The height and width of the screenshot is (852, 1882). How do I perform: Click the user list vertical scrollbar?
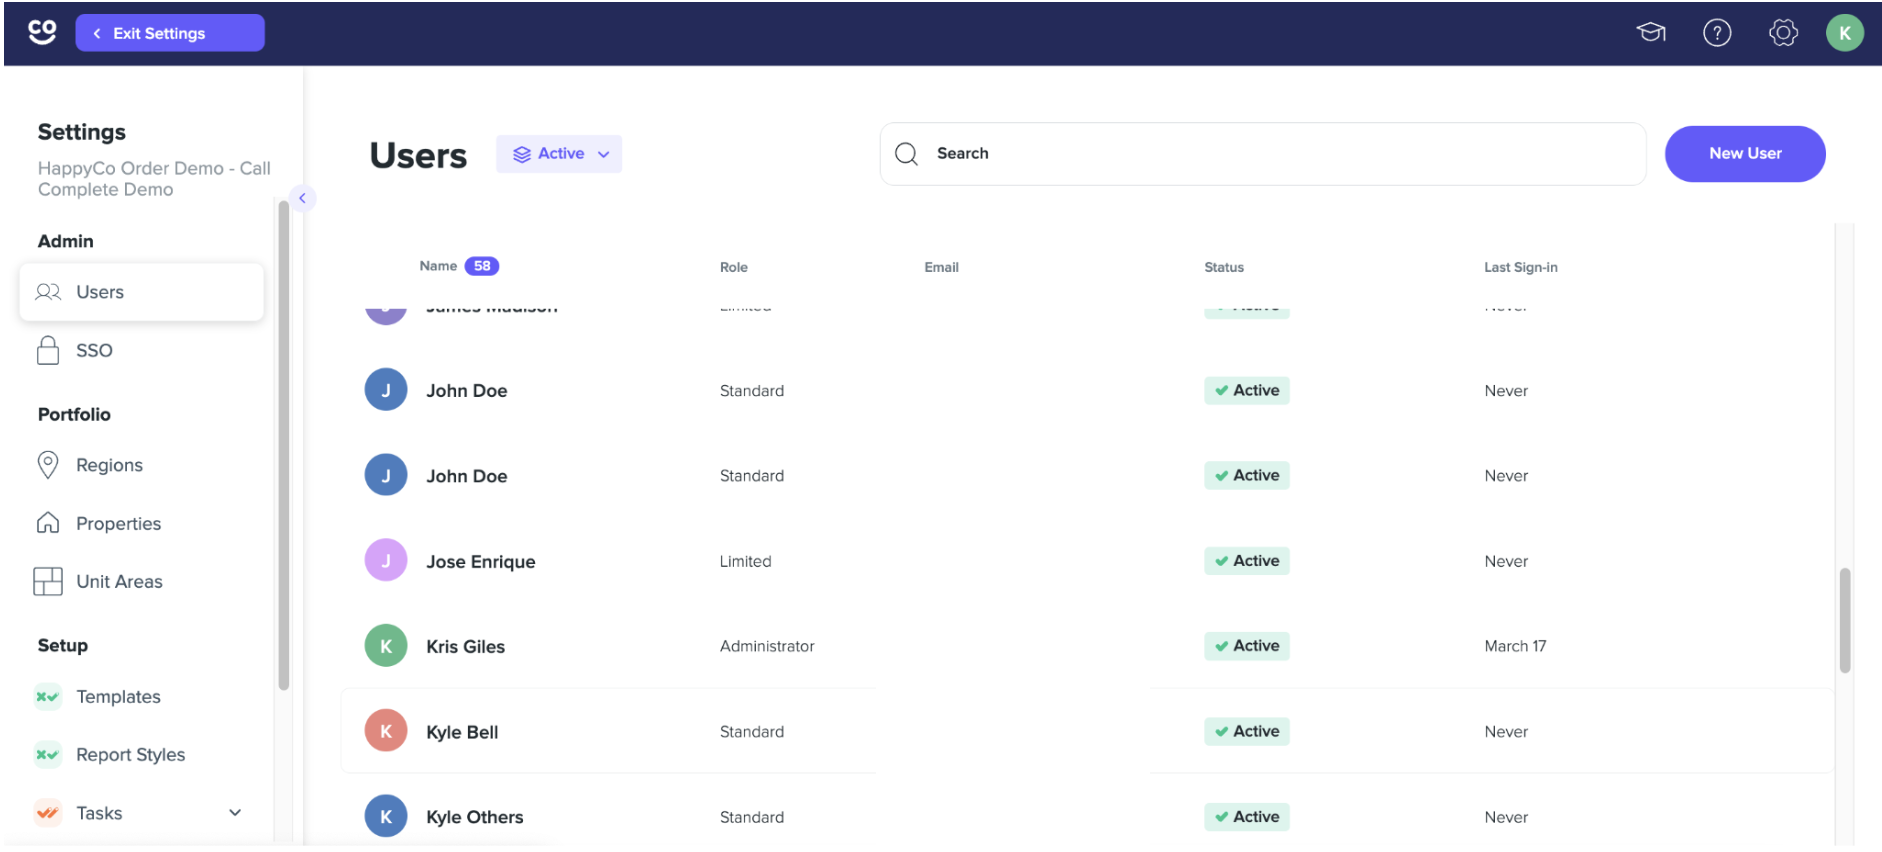[1844, 620]
